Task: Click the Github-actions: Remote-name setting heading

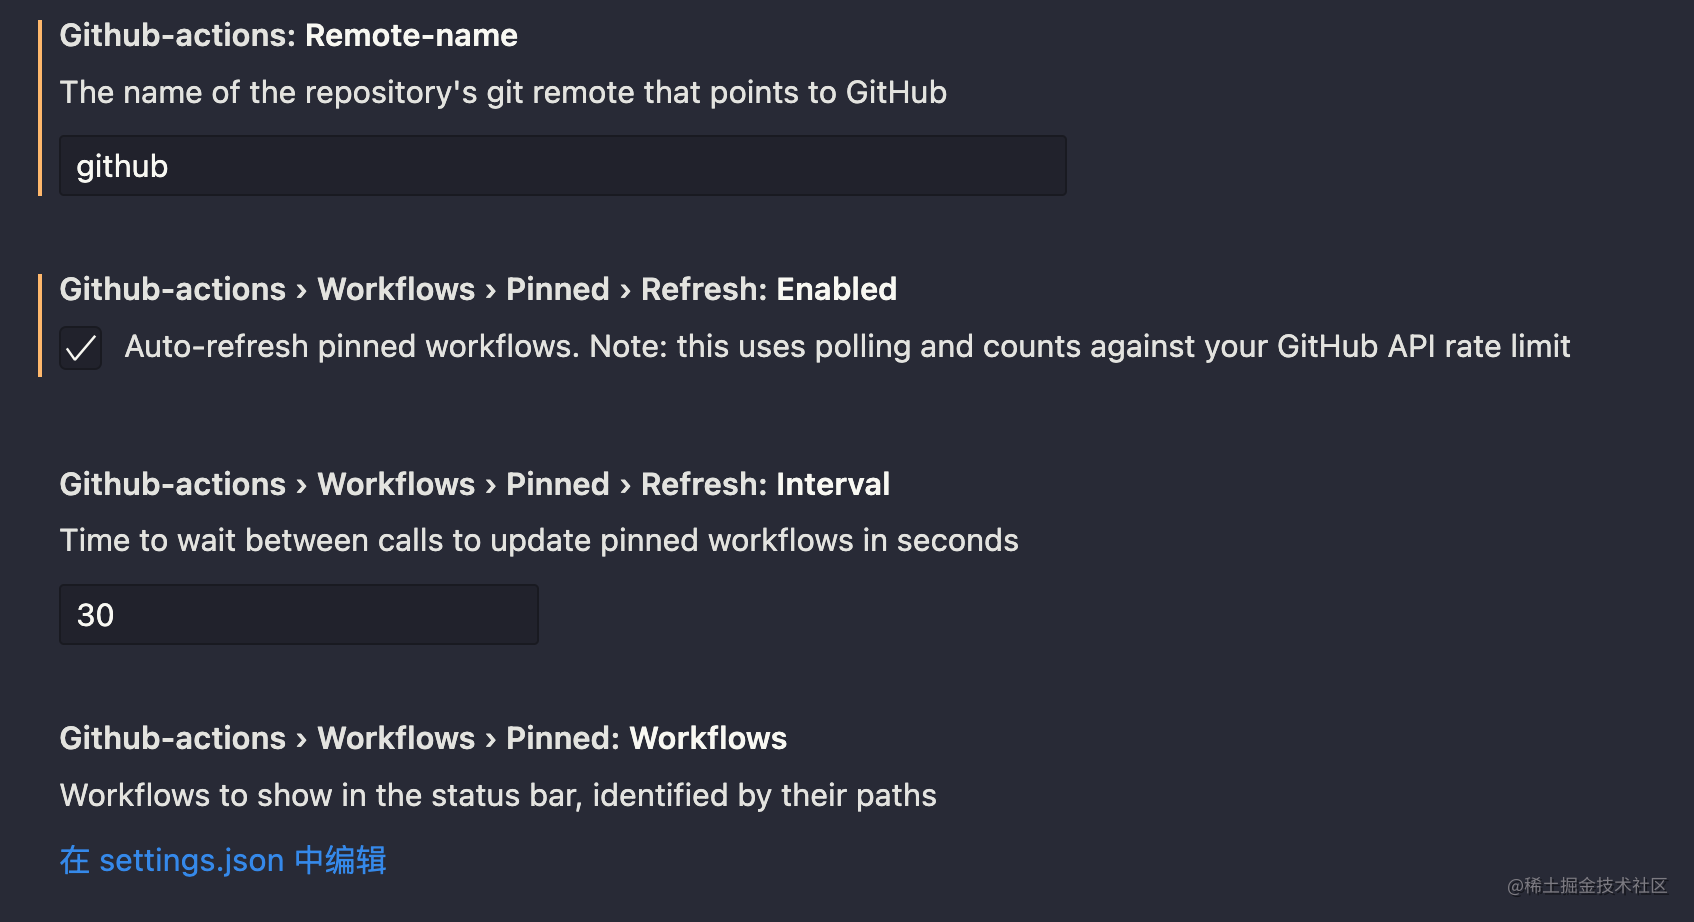Action: pyautogui.click(x=289, y=35)
